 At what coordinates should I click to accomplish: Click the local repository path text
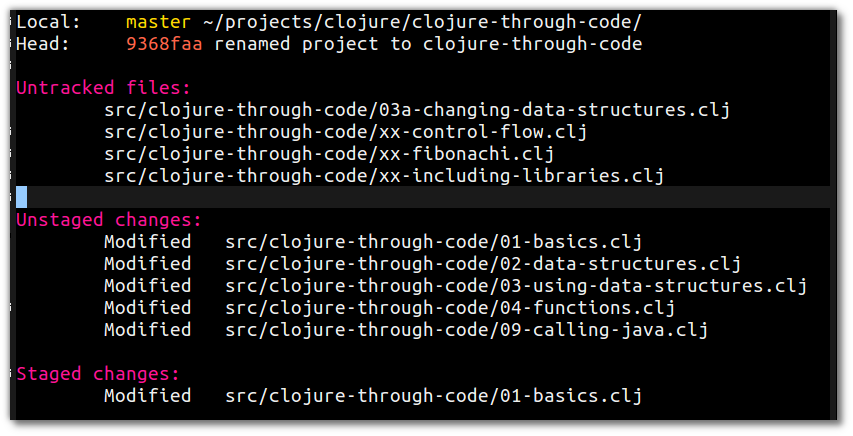(422, 22)
